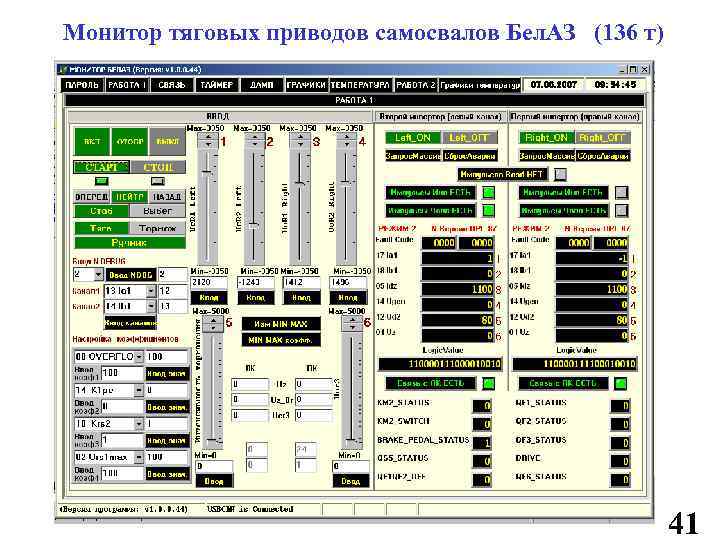This screenshot has width=720, height=540.
Task: Click Ввод button under value 2120
Action: coord(209,298)
